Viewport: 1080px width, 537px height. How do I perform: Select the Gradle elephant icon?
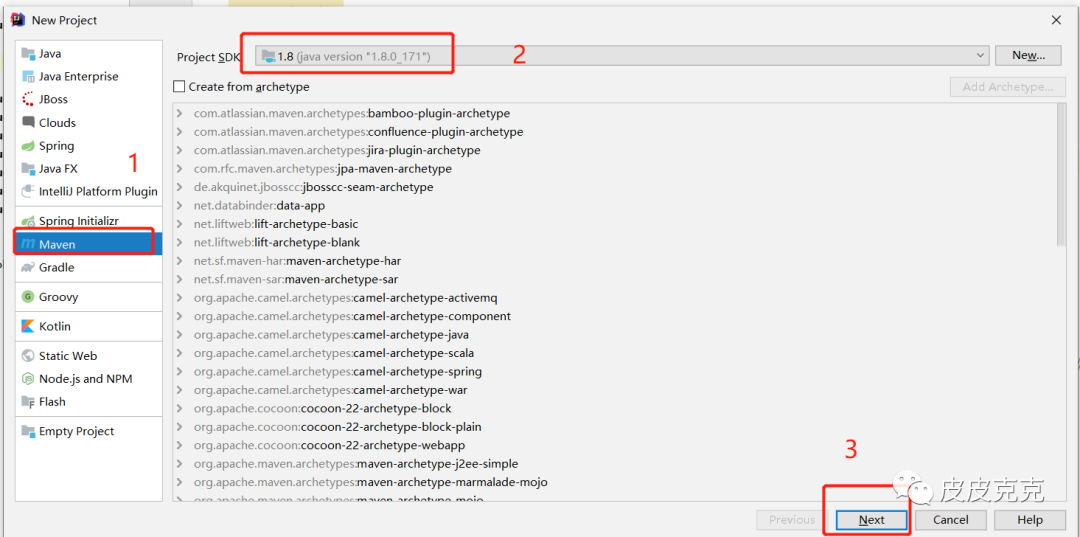28,267
